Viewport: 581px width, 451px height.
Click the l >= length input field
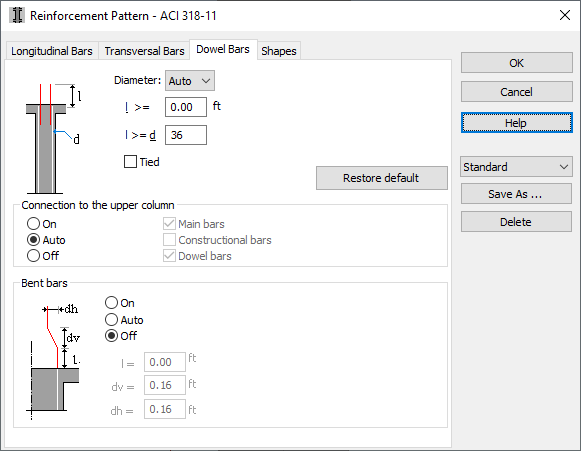(x=186, y=107)
